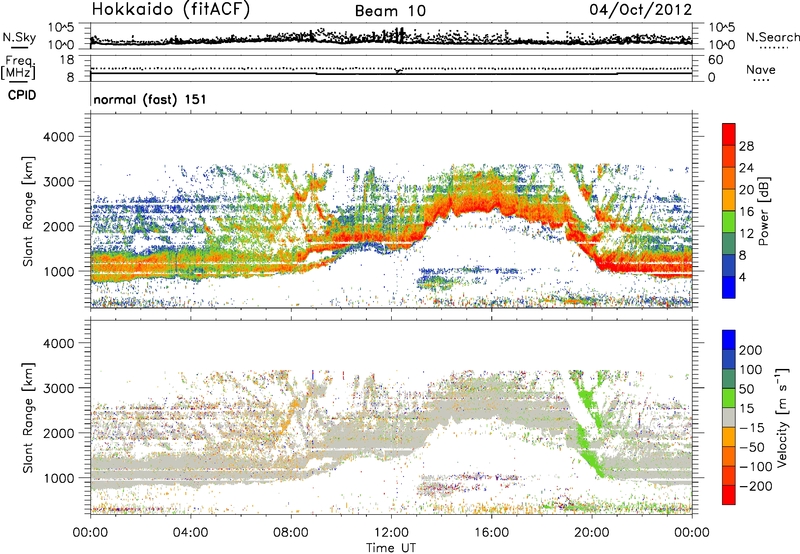Click the '2000' tick on the velocity panel
Screen dimensions: 800x554
(x=58, y=433)
